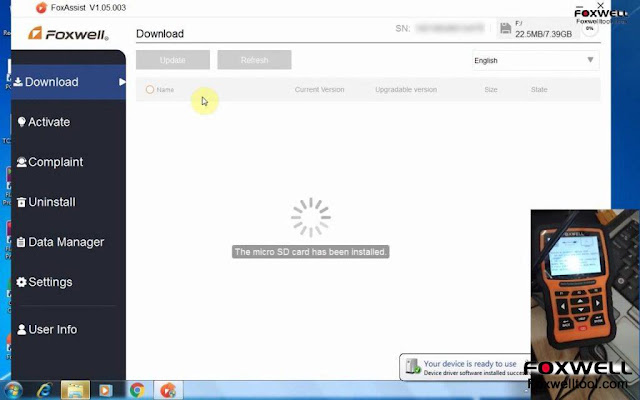Click the grayed Update button

coord(173,60)
